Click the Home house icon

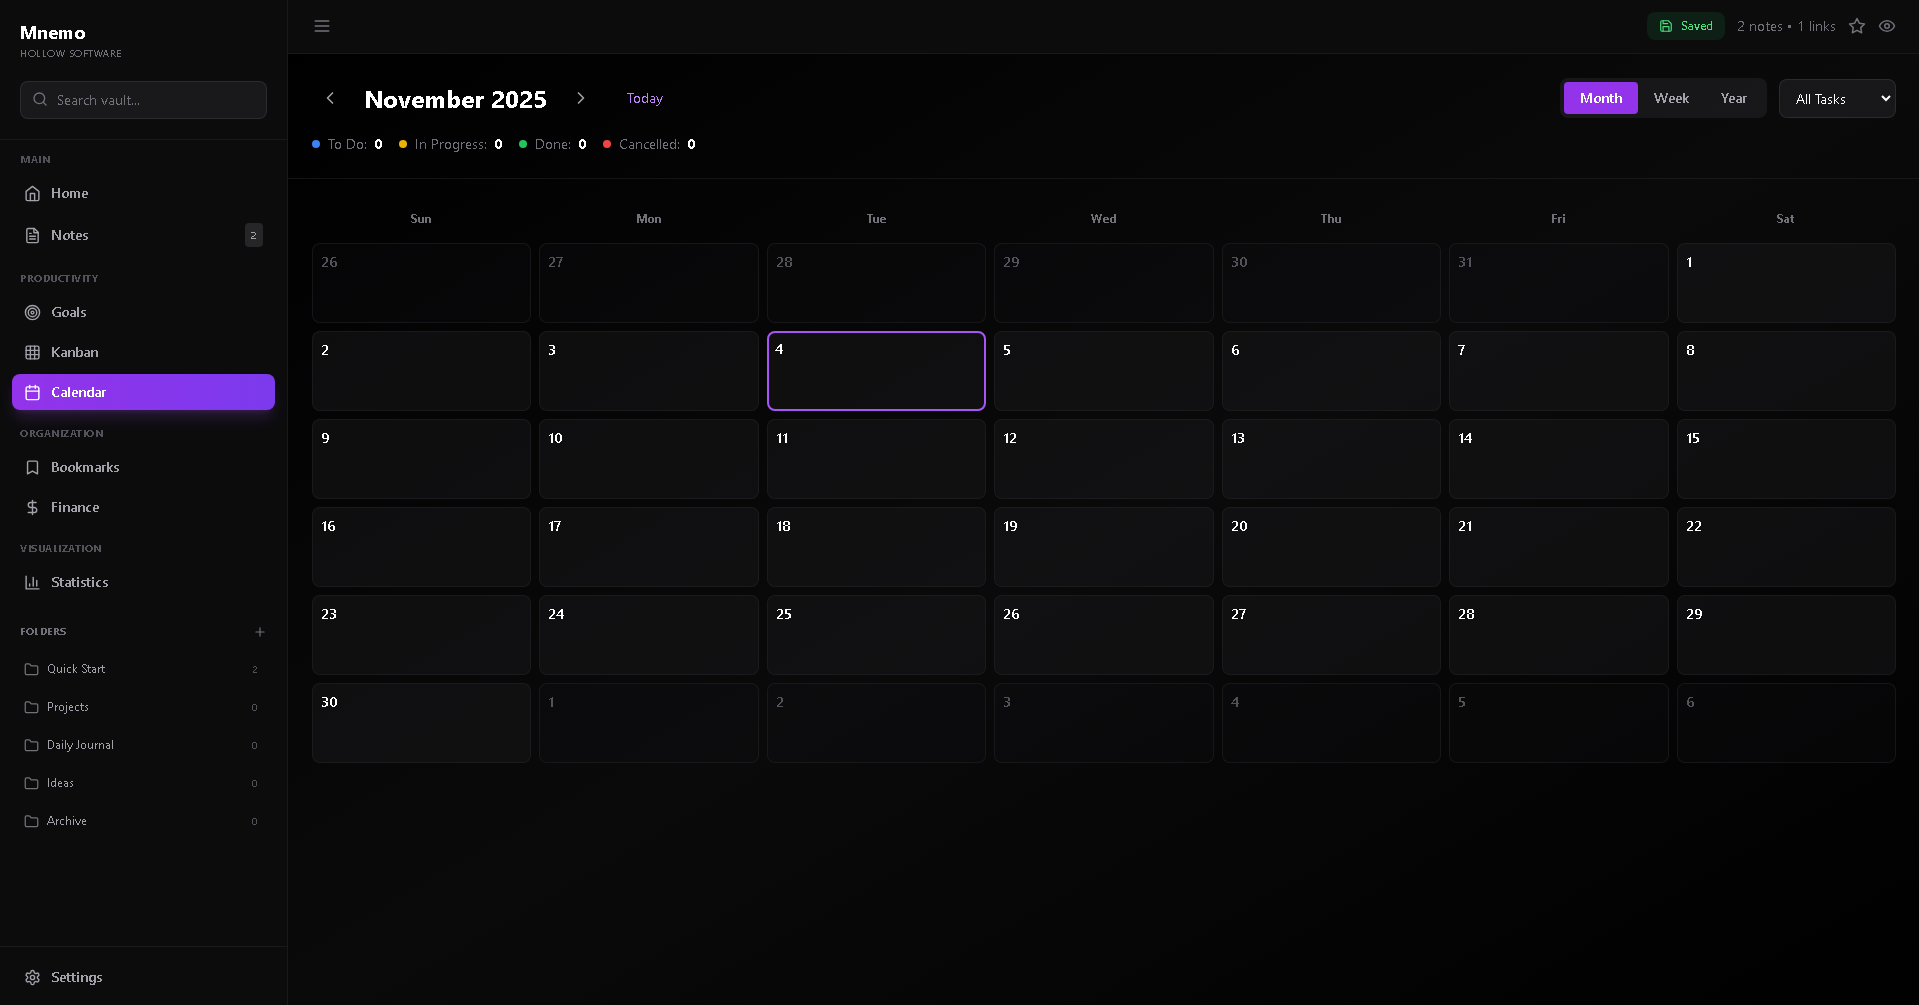click(32, 193)
